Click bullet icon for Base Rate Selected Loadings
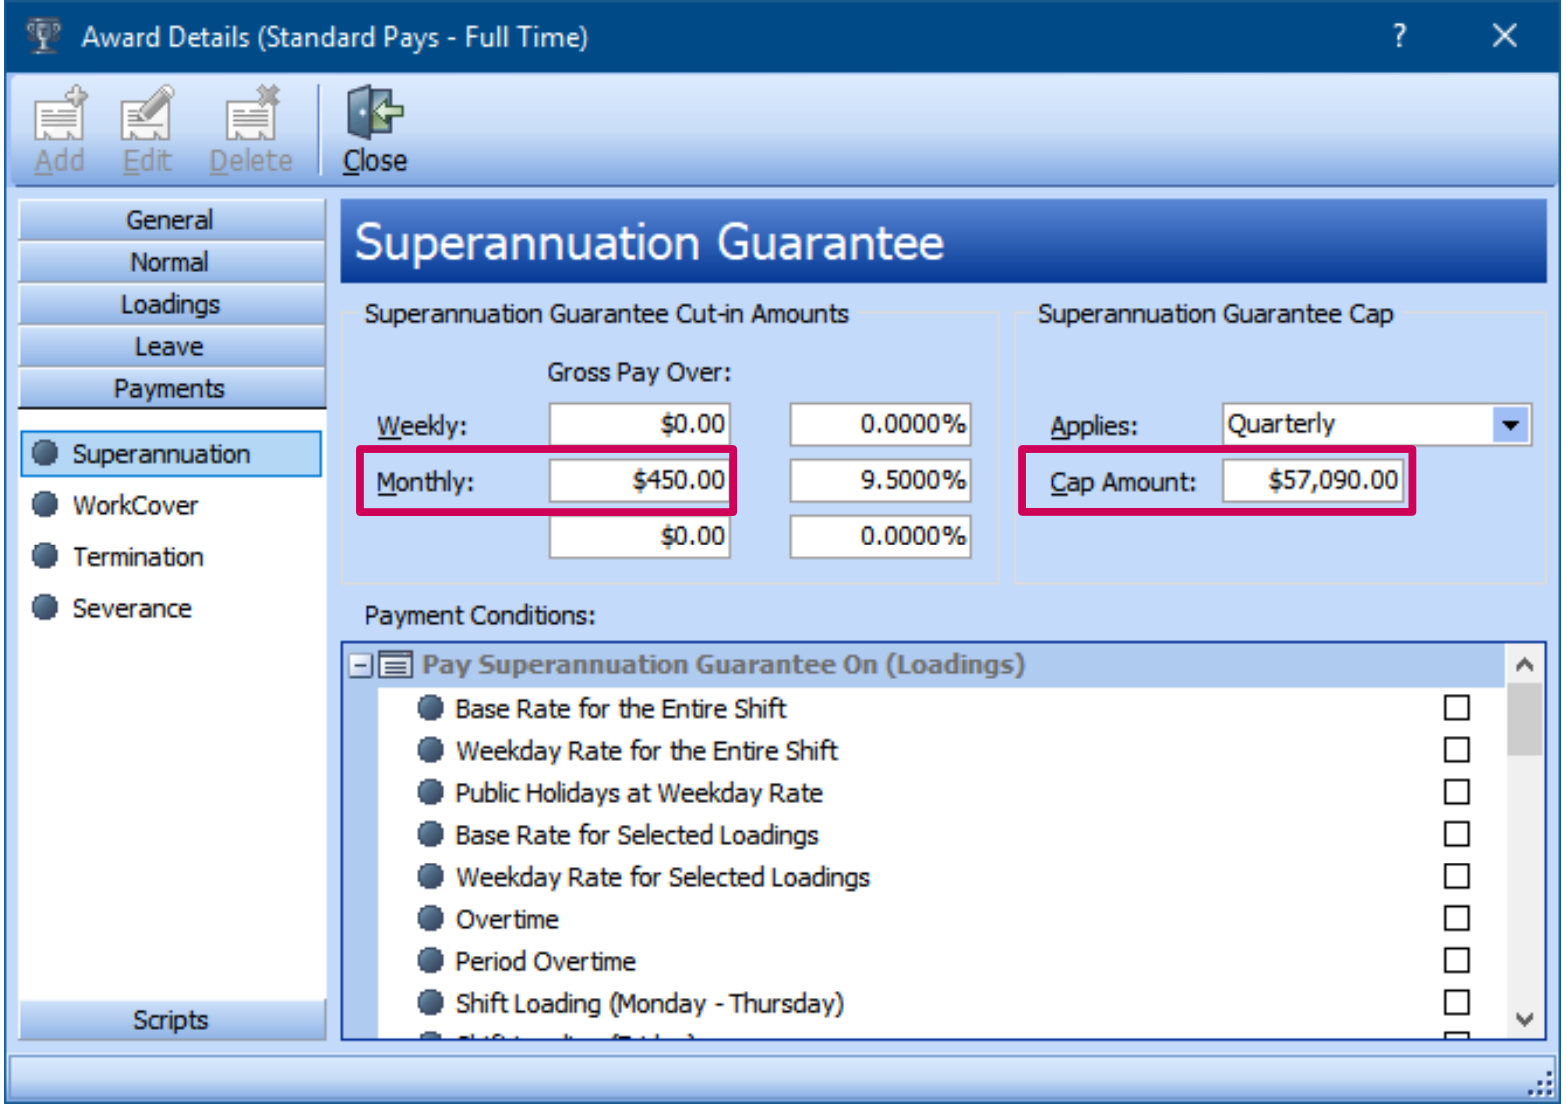This screenshot has height=1107, width=1567. (430, 834)
